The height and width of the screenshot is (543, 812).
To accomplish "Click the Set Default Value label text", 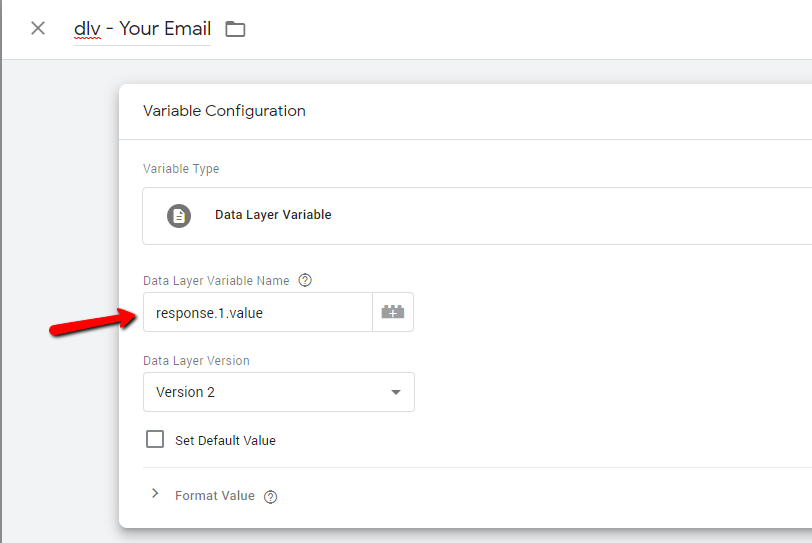I will point(225,441).
